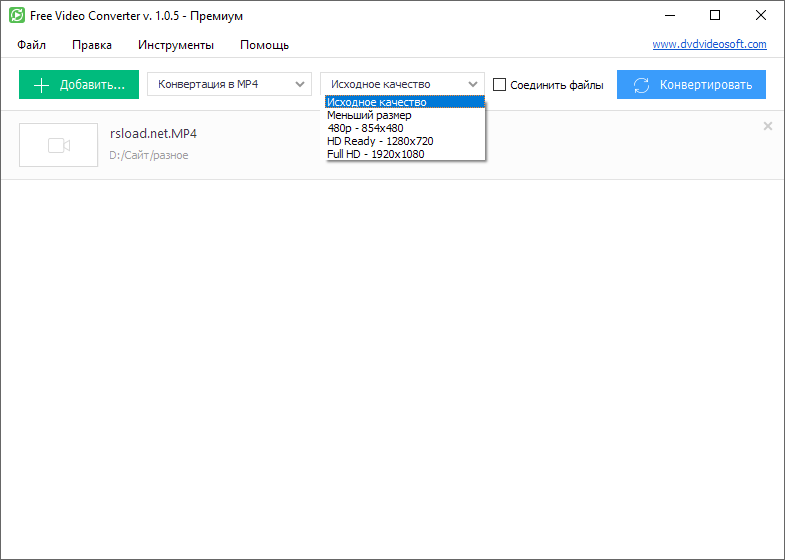
Task: Enable the Соединить файлы checkbox
Action: click(x=500, y=85)
